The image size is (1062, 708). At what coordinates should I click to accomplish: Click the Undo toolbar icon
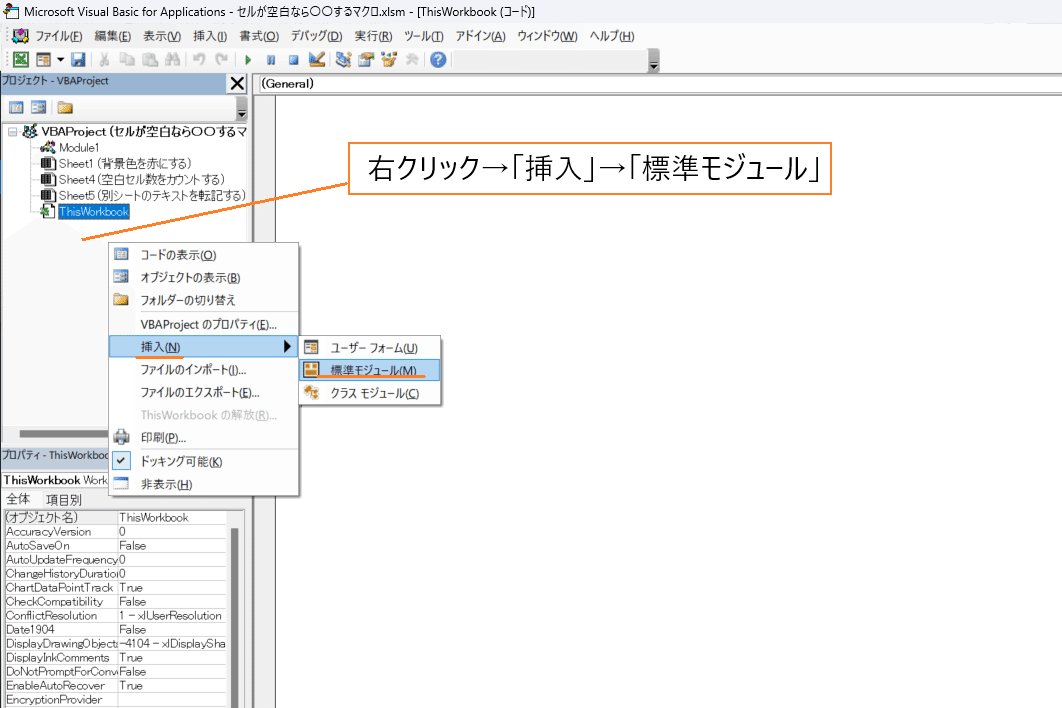[198, 60]
